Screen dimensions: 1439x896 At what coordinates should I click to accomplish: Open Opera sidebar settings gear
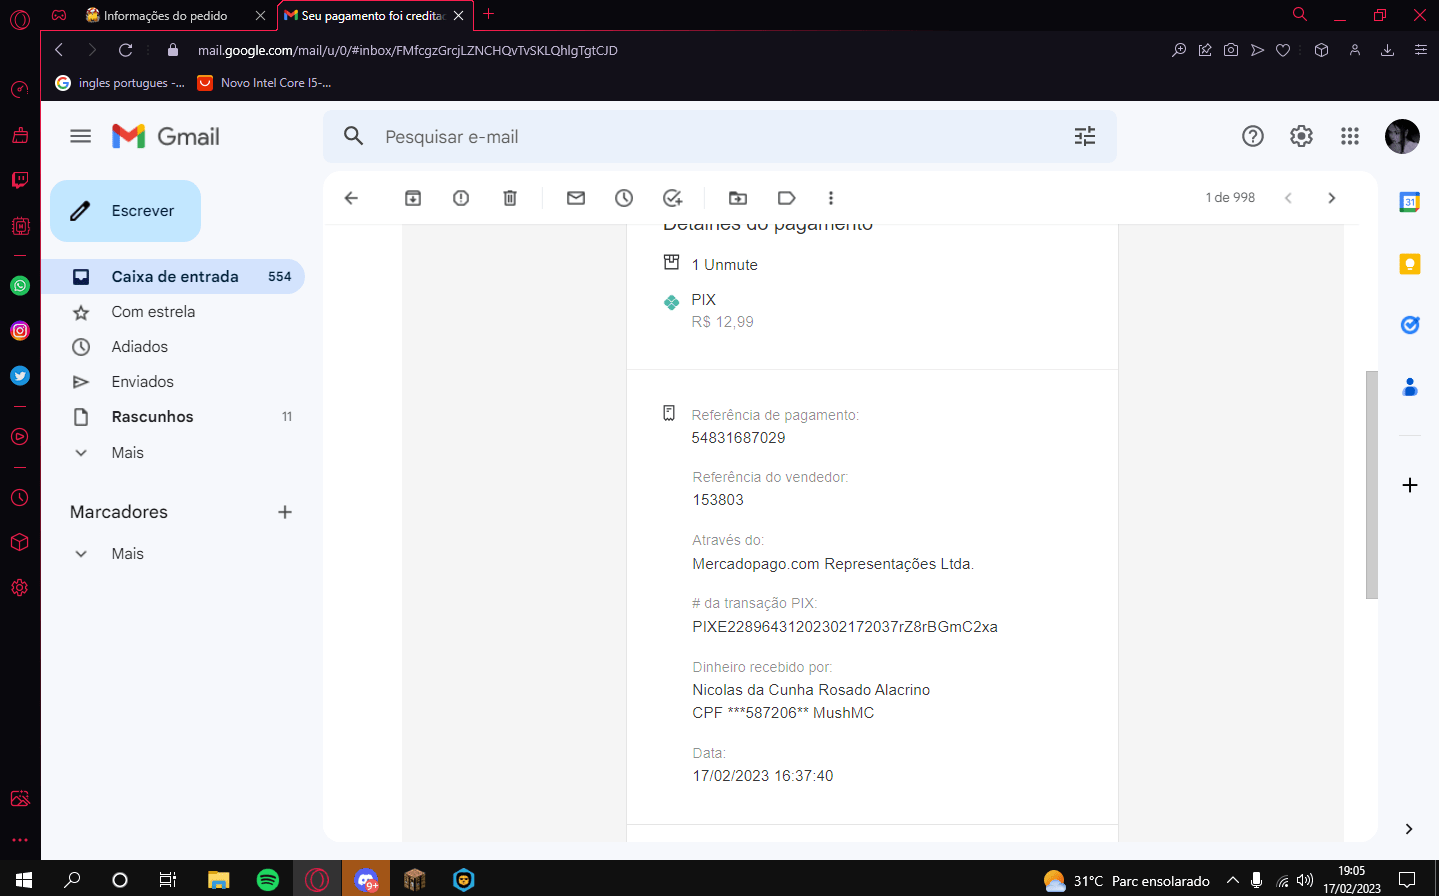(x=20, y=588)
